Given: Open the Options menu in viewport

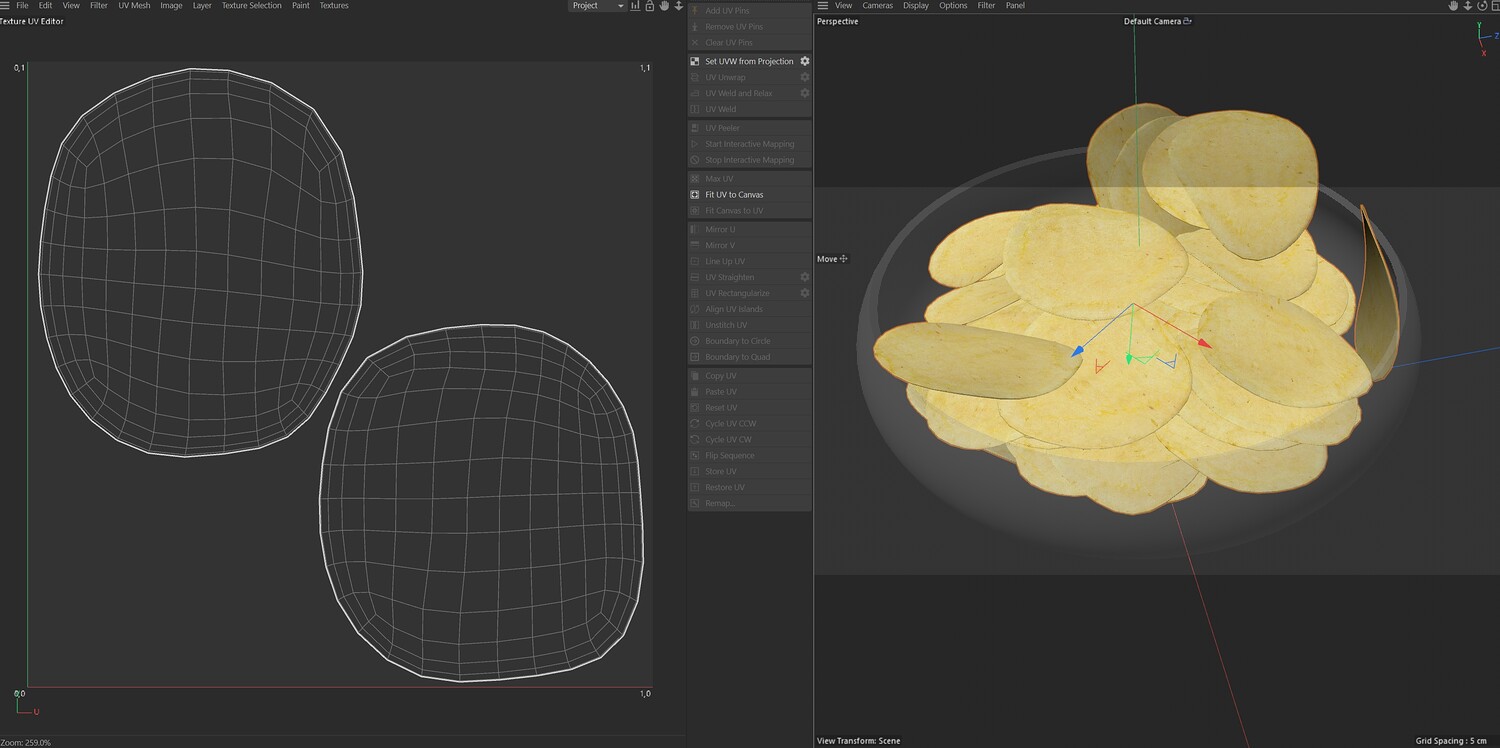Looking at the screenshot, I should (x=953, y=6).
